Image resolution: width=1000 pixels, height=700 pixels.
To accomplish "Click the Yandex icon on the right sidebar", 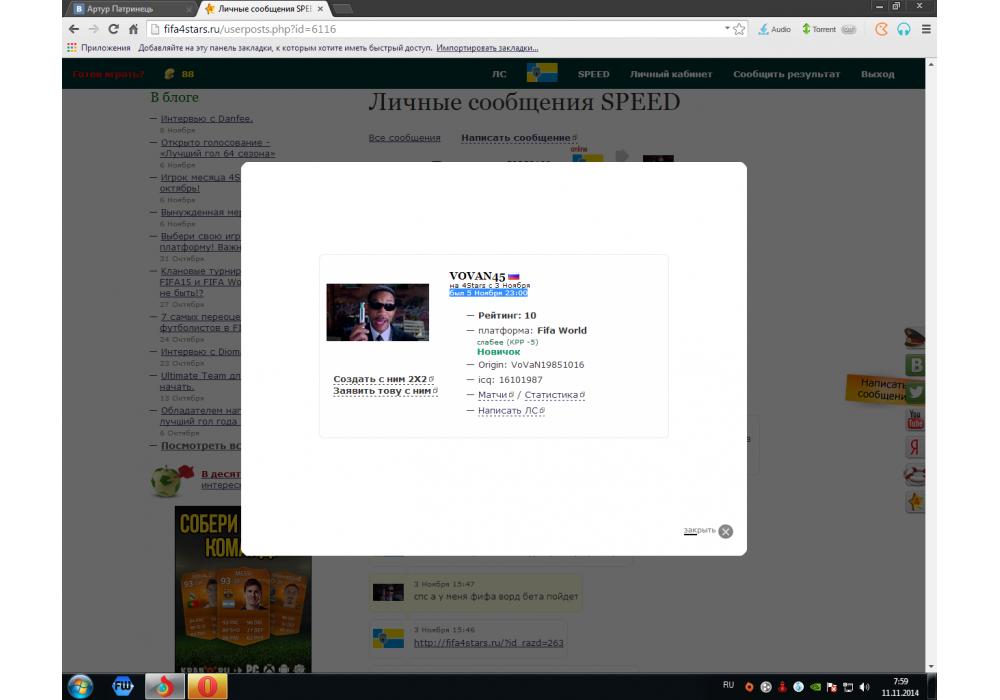I will click(914, 447).
